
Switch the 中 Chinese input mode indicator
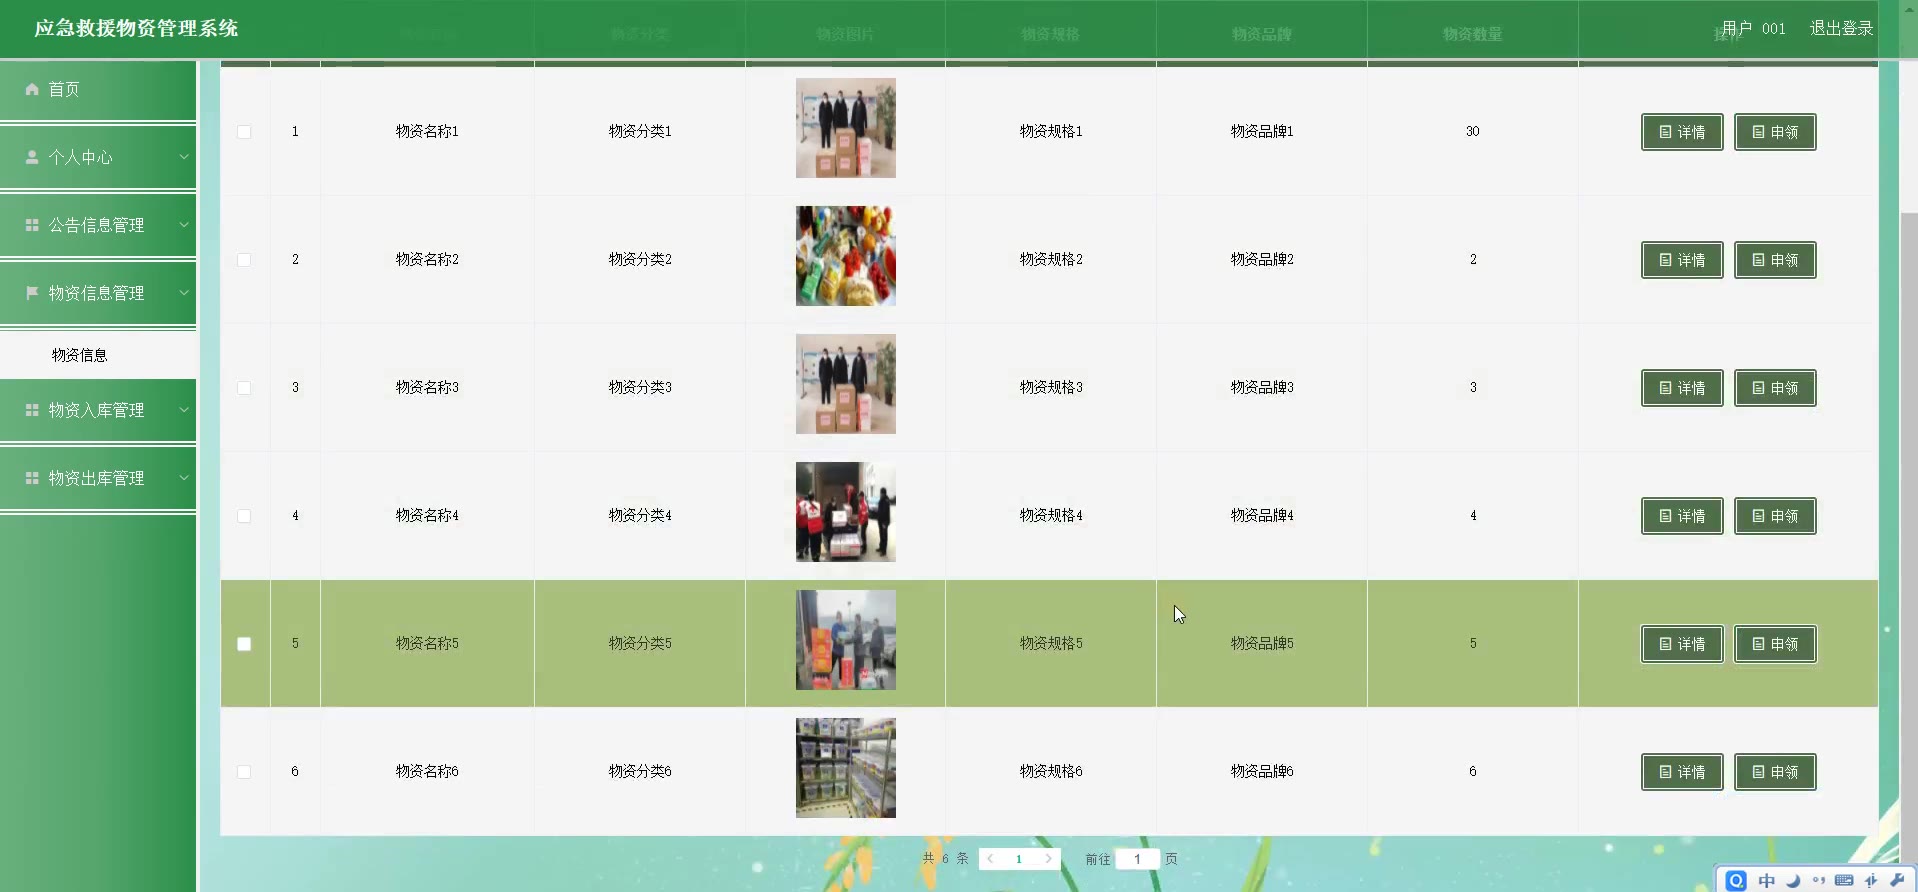(x=1767, y=880)
